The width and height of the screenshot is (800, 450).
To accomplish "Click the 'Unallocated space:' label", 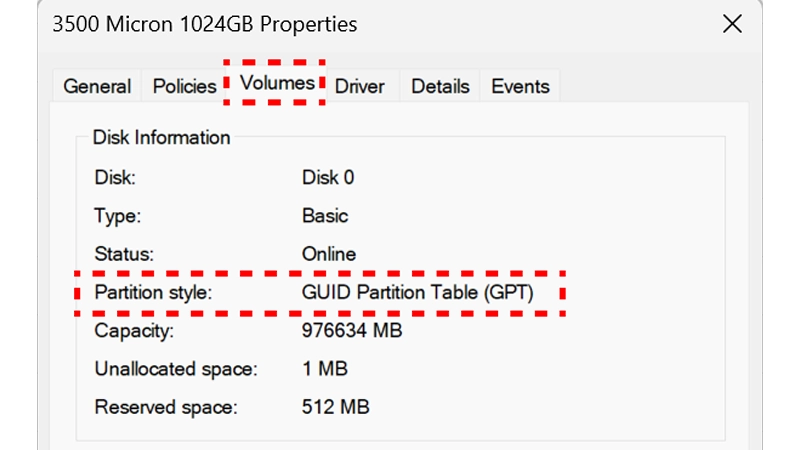I will click(176, 369).
